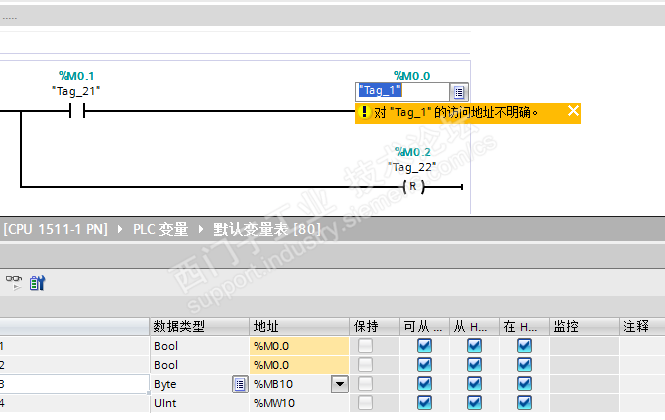Uncheck 从 H checkbox in Byte row
Screen dimensions: 665x420
[474, 384]
